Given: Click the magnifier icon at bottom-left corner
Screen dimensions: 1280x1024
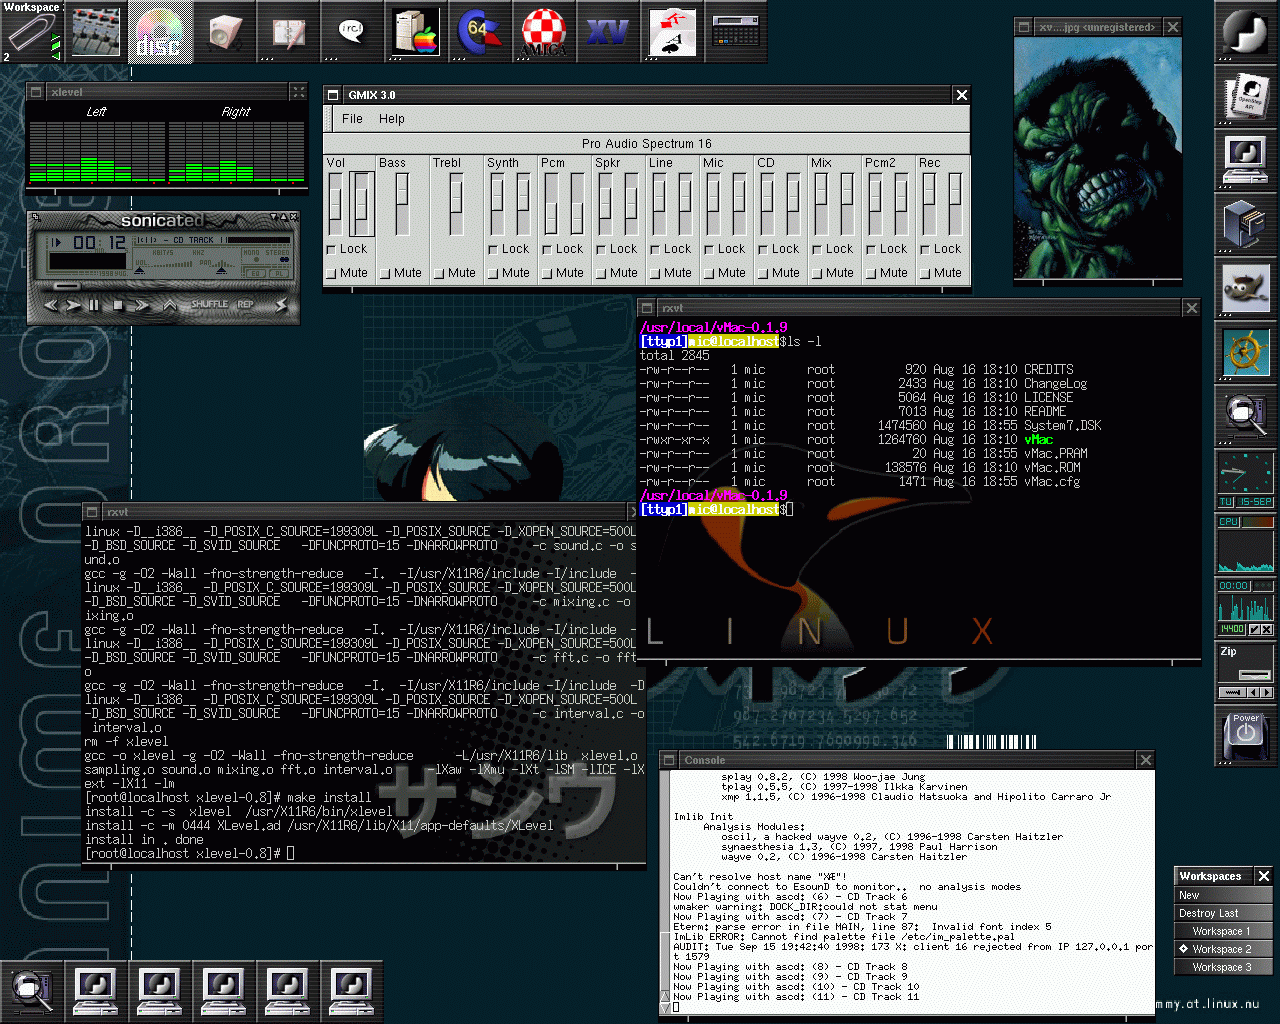Looking at the screenshot, I should [x=32, y=991].
